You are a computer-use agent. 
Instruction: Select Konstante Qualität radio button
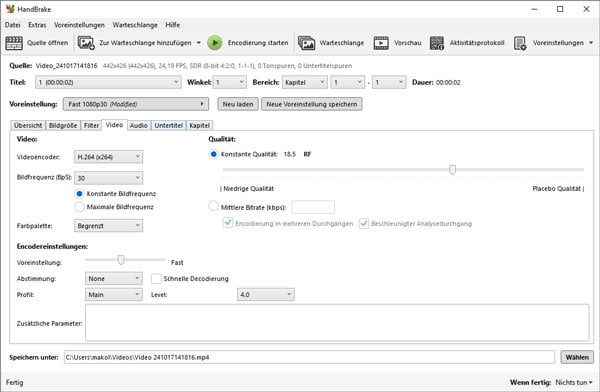[x=214, y=154]
